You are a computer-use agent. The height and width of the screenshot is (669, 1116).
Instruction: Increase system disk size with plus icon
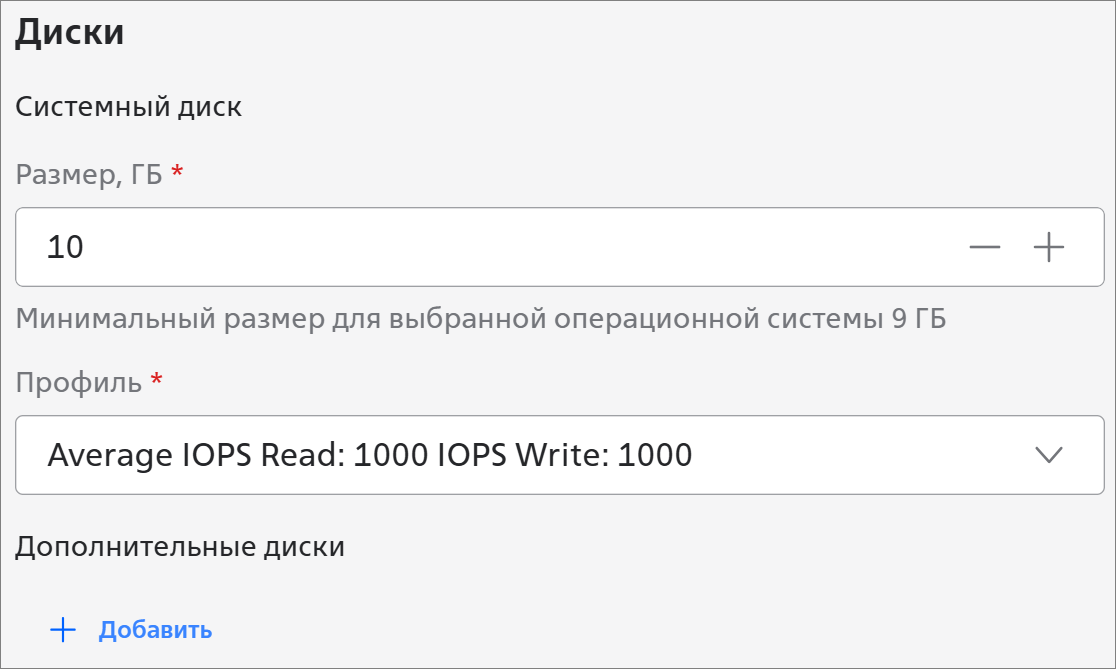point(1048,247)
